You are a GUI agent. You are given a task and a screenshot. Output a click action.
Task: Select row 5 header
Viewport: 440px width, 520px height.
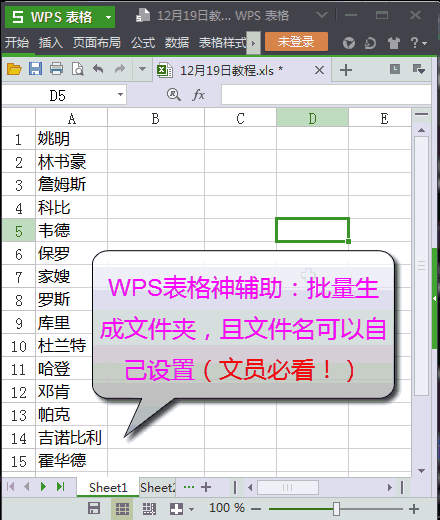click(x=19, y=231)
